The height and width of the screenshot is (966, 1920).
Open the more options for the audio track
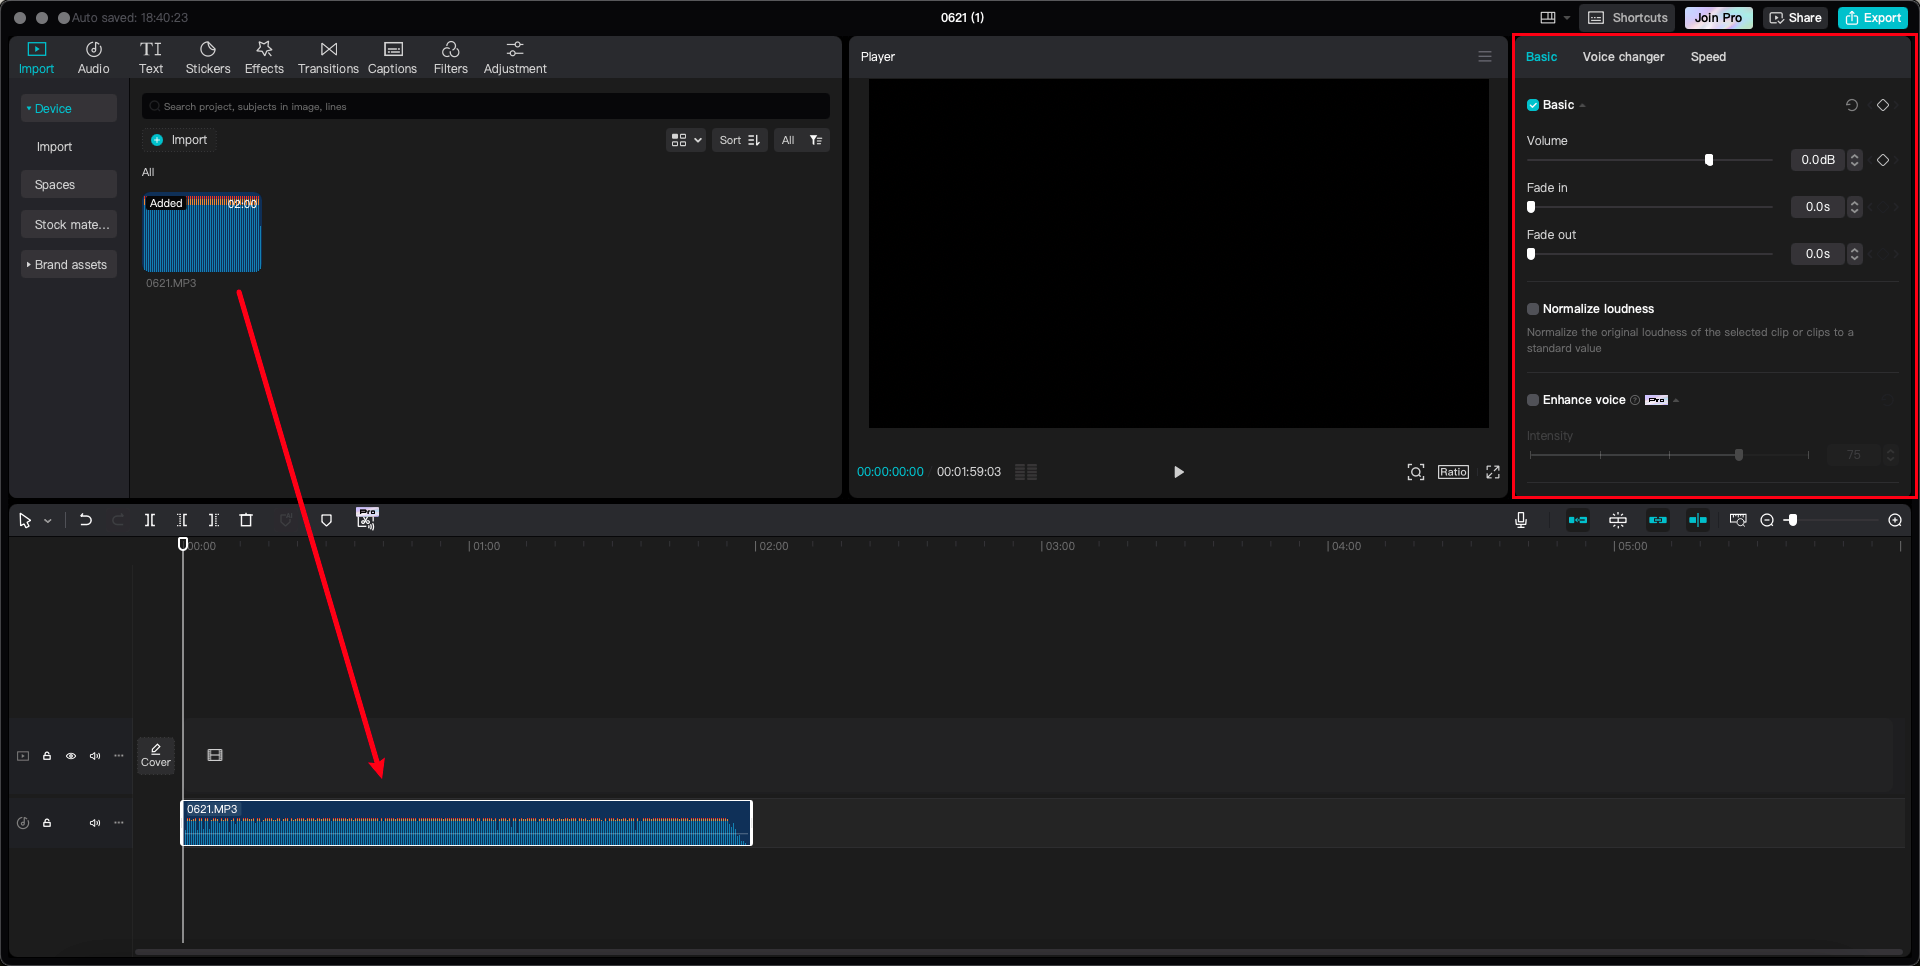pos(119,823)
